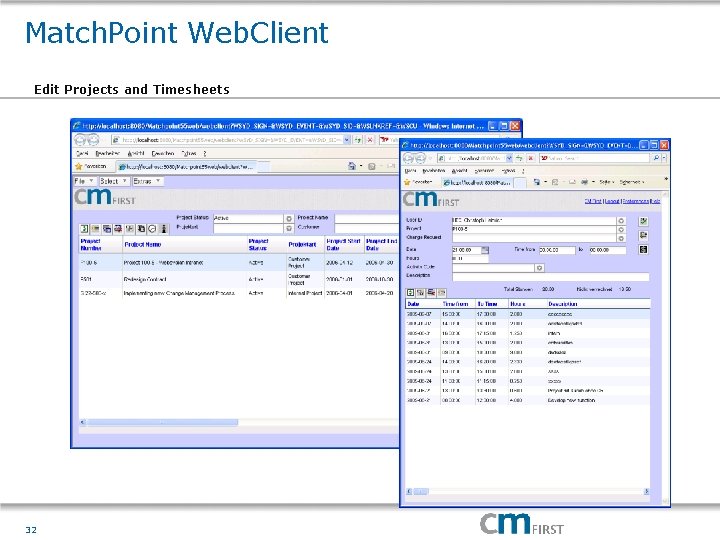Click the green checkmark icon beside User ID
The image size is (720, 540).
[x=644, y=221]
